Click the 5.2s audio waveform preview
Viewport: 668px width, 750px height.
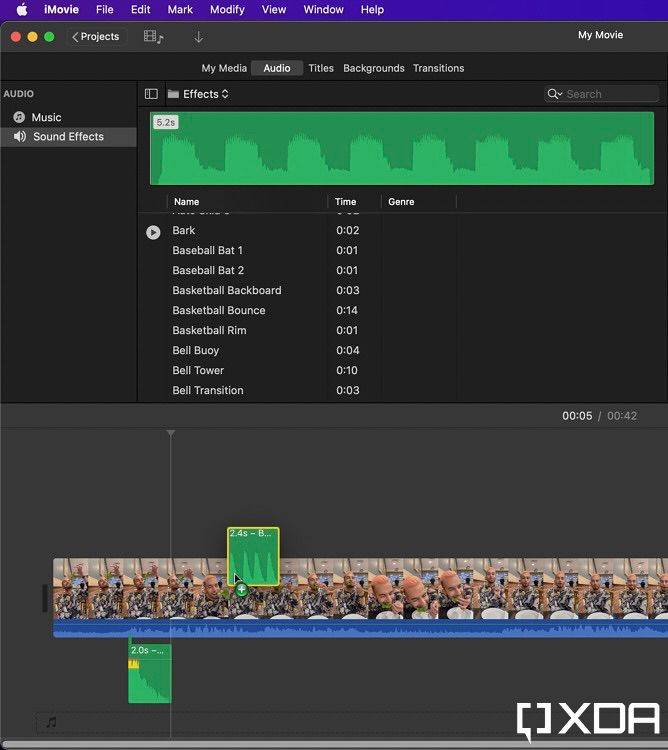pyautogui.click(x=402, y=148)
